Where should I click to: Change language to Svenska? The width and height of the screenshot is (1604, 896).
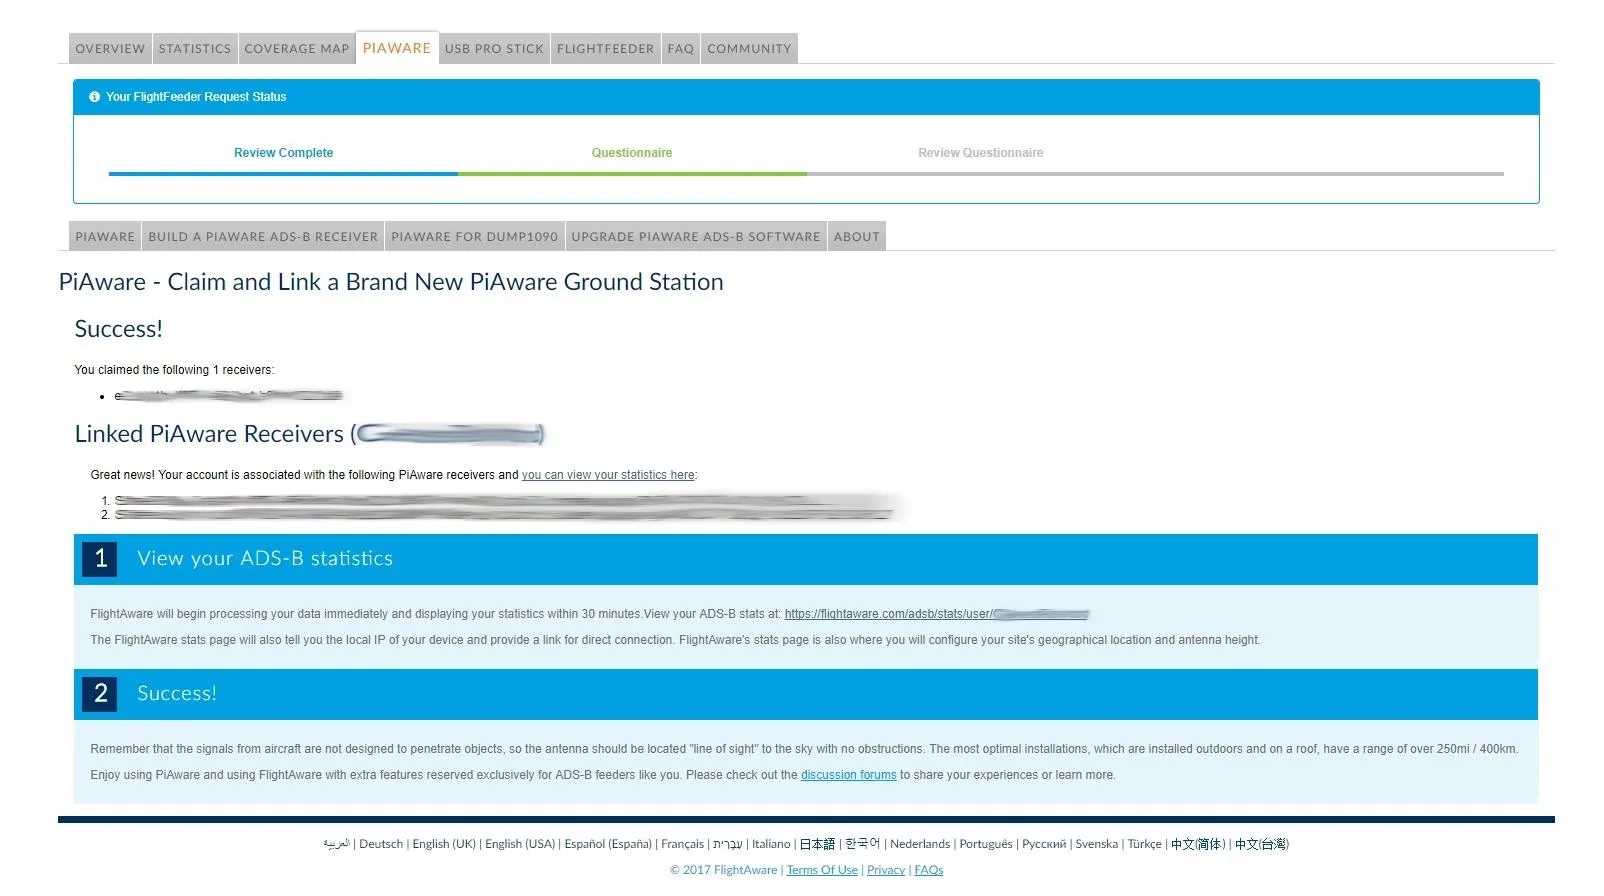1097,844
